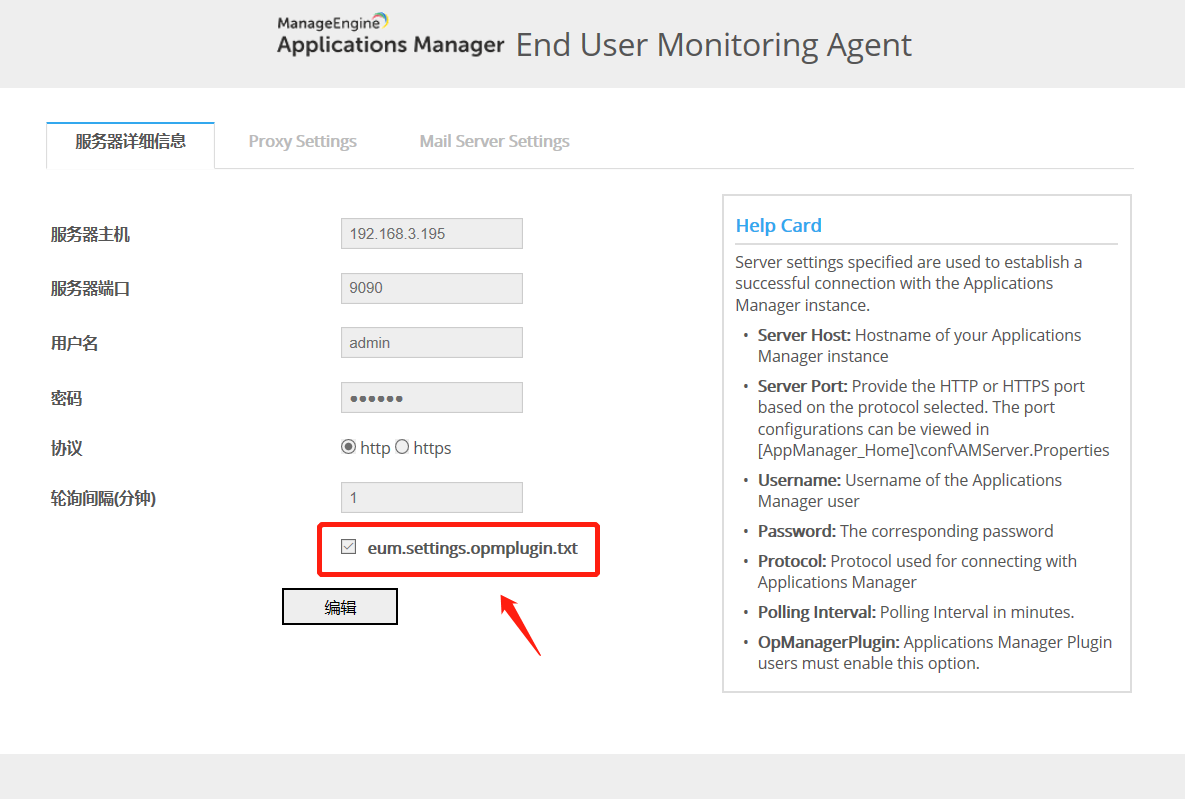
Task: Click the Password: help entry
Action: tap(905, 531)
